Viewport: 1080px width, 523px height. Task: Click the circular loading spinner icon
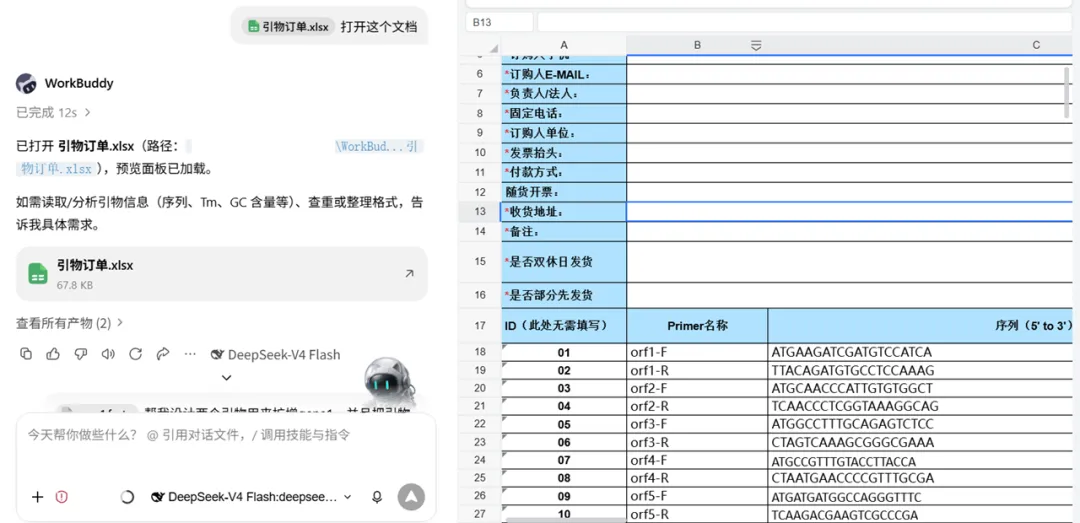coord(127,497)
